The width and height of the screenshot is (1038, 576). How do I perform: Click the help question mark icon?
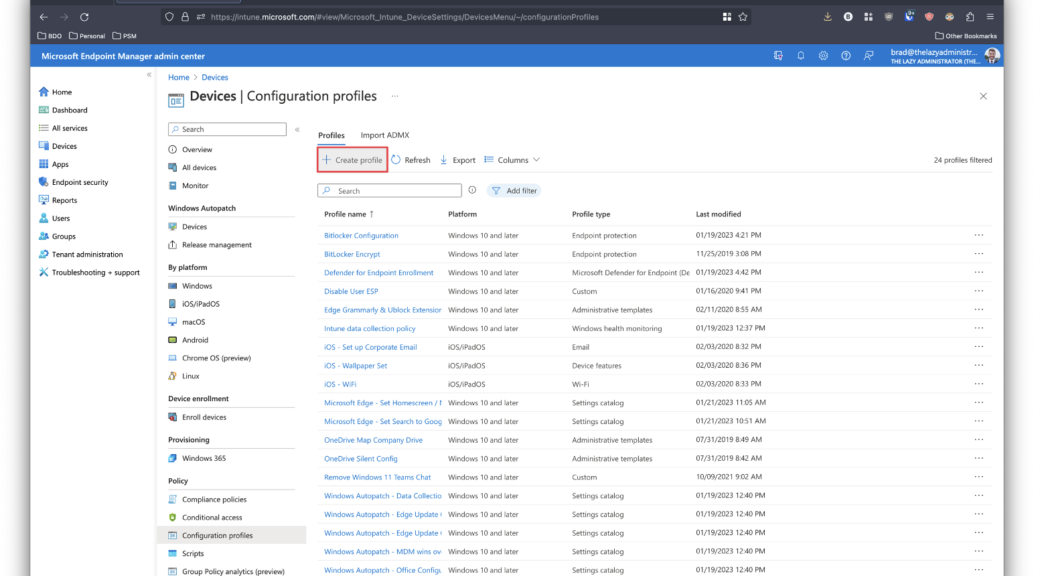[846, 56]
